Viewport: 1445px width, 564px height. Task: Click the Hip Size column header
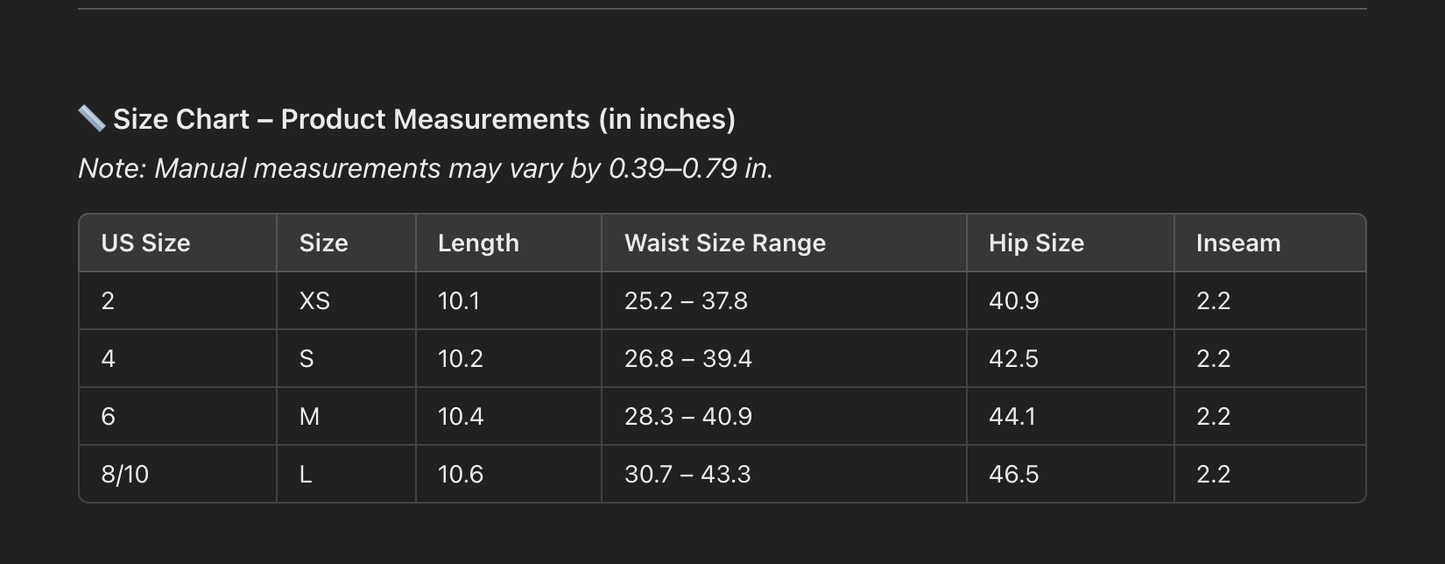tap(1036, 243)
